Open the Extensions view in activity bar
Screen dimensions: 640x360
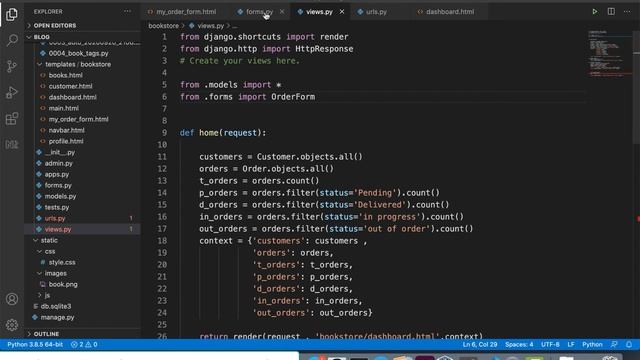[x=12, y=119]
